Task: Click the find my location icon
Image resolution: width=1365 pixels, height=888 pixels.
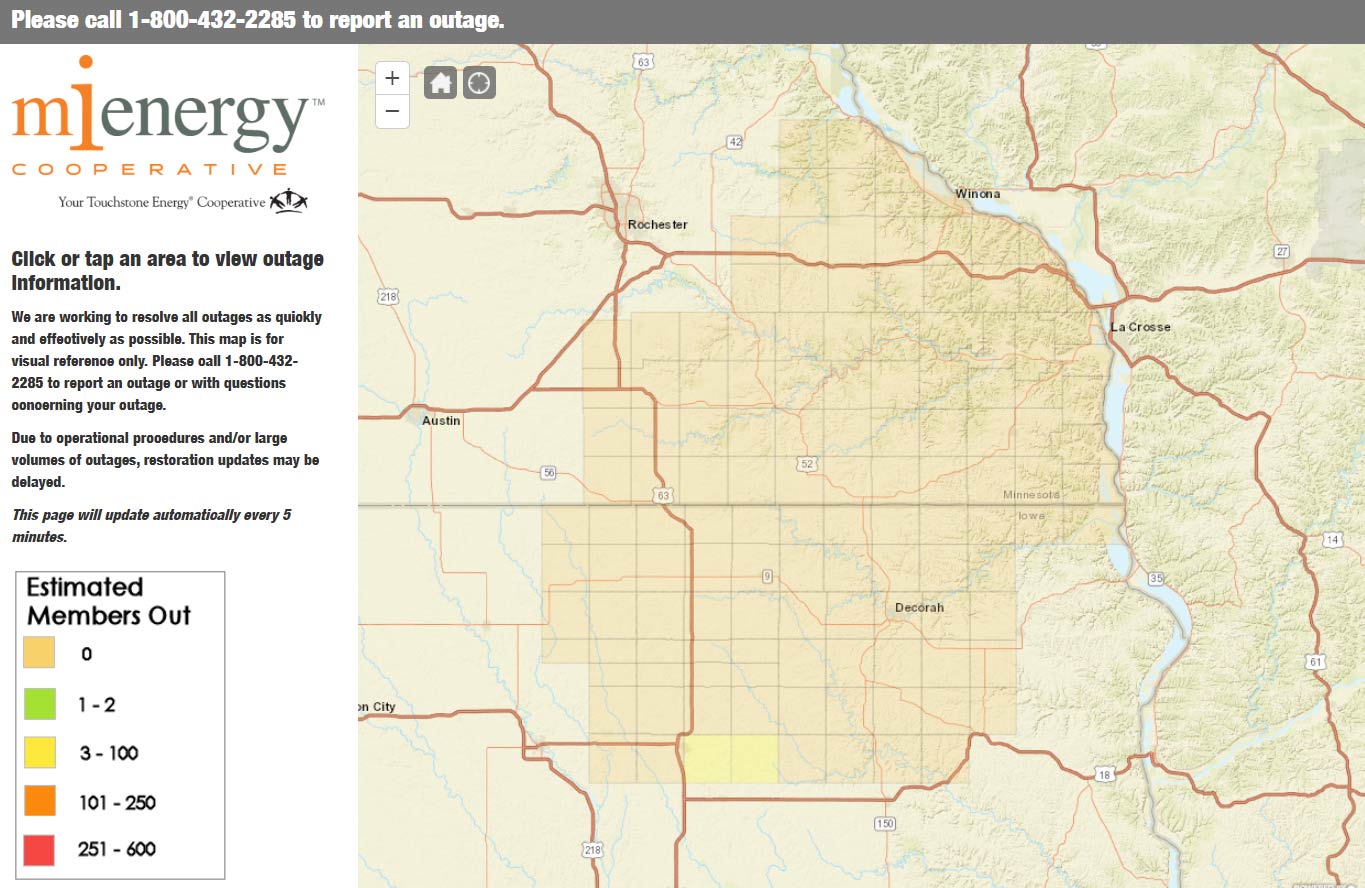Action: click(480, 83)
